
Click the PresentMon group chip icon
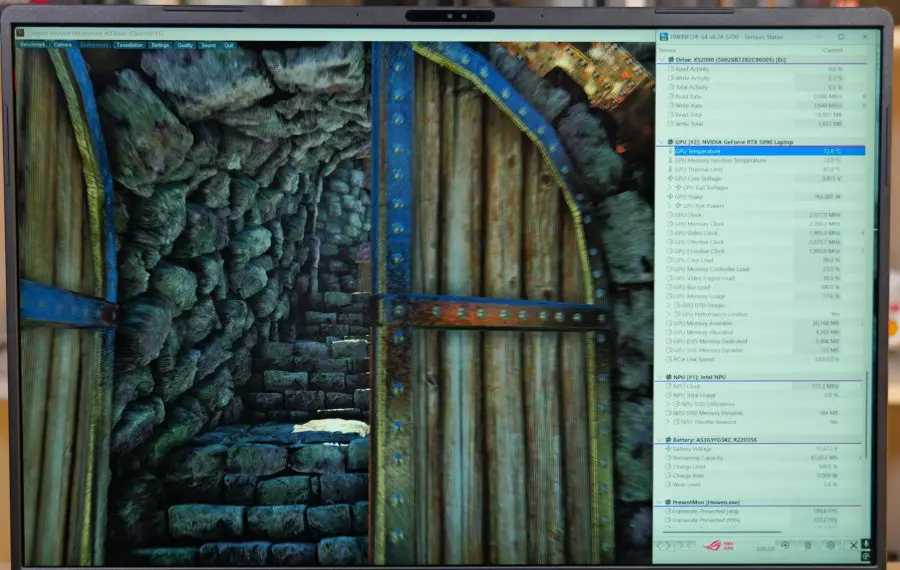tap(668, 502)
